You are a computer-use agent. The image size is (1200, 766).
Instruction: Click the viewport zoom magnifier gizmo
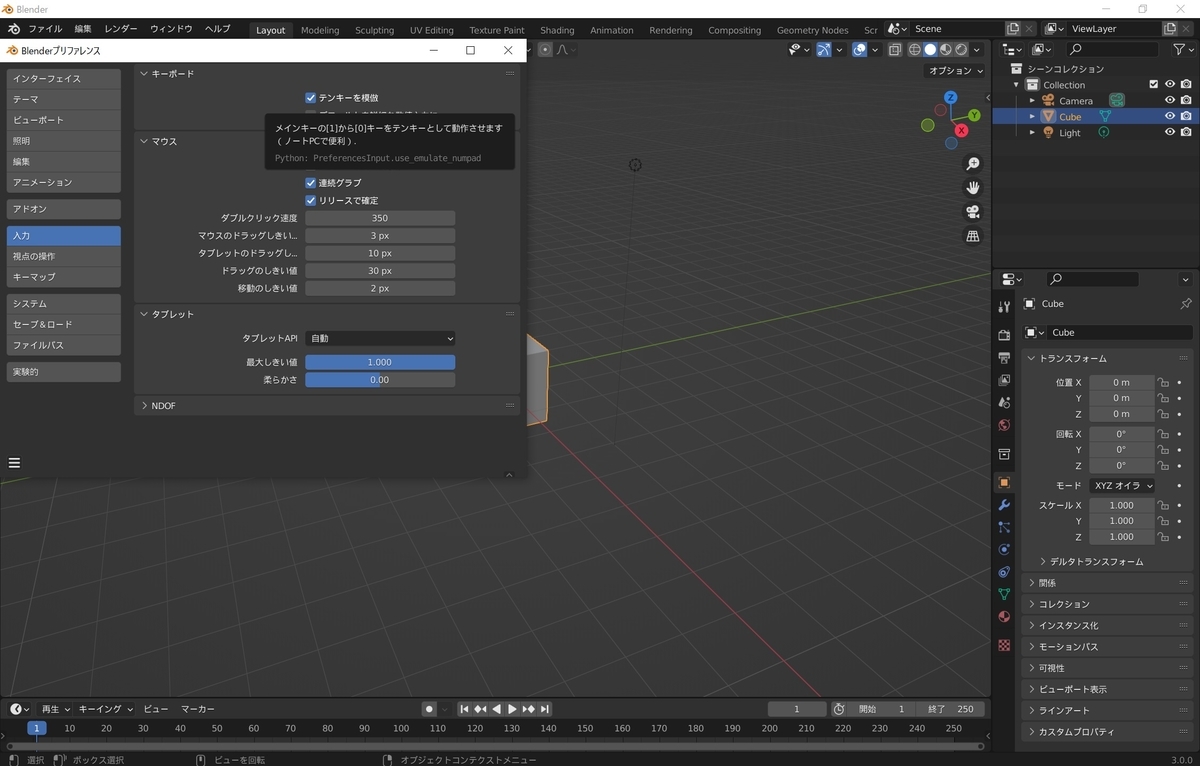pyautogui.click(x=972, y=164)
